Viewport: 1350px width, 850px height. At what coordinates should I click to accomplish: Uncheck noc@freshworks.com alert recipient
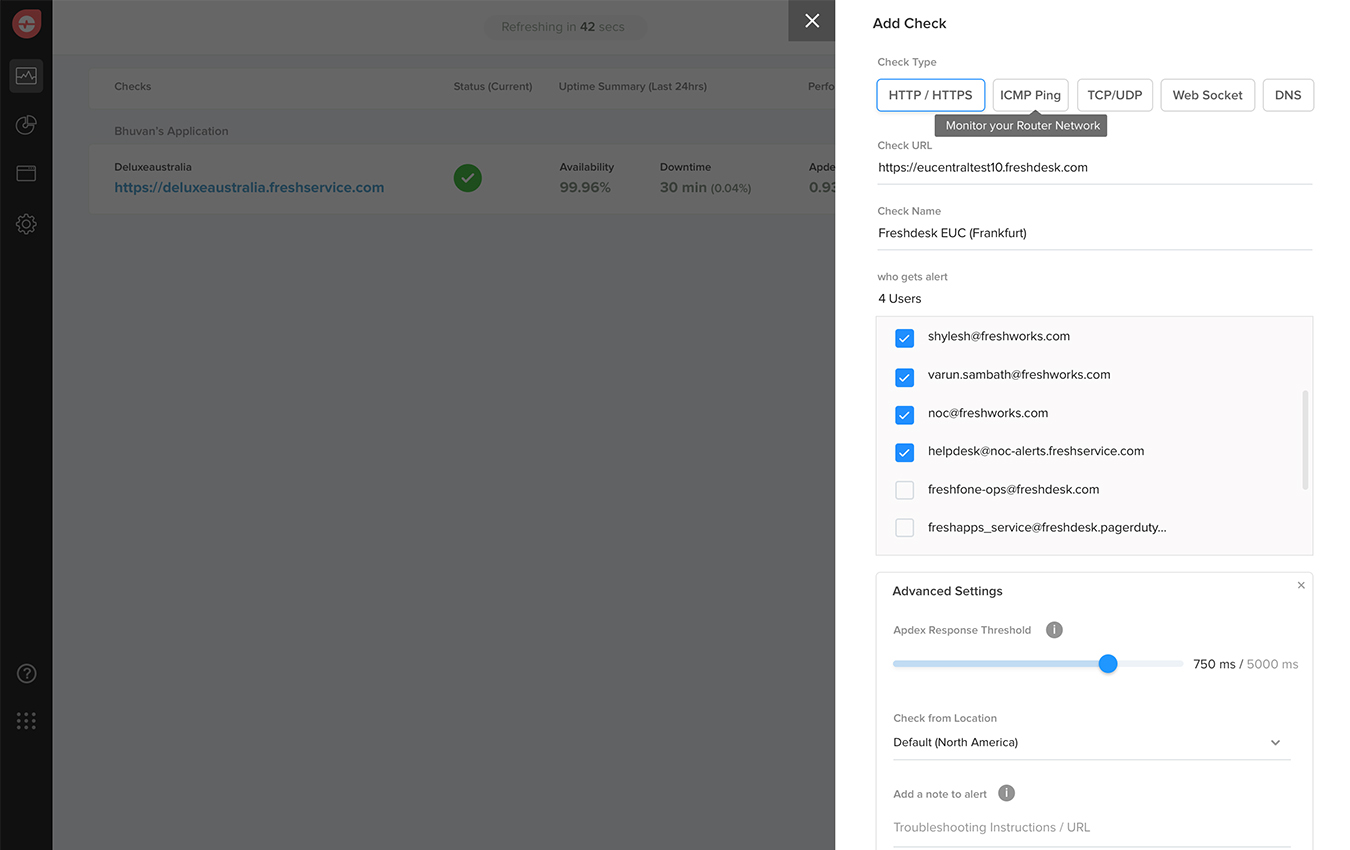[904, 414]
